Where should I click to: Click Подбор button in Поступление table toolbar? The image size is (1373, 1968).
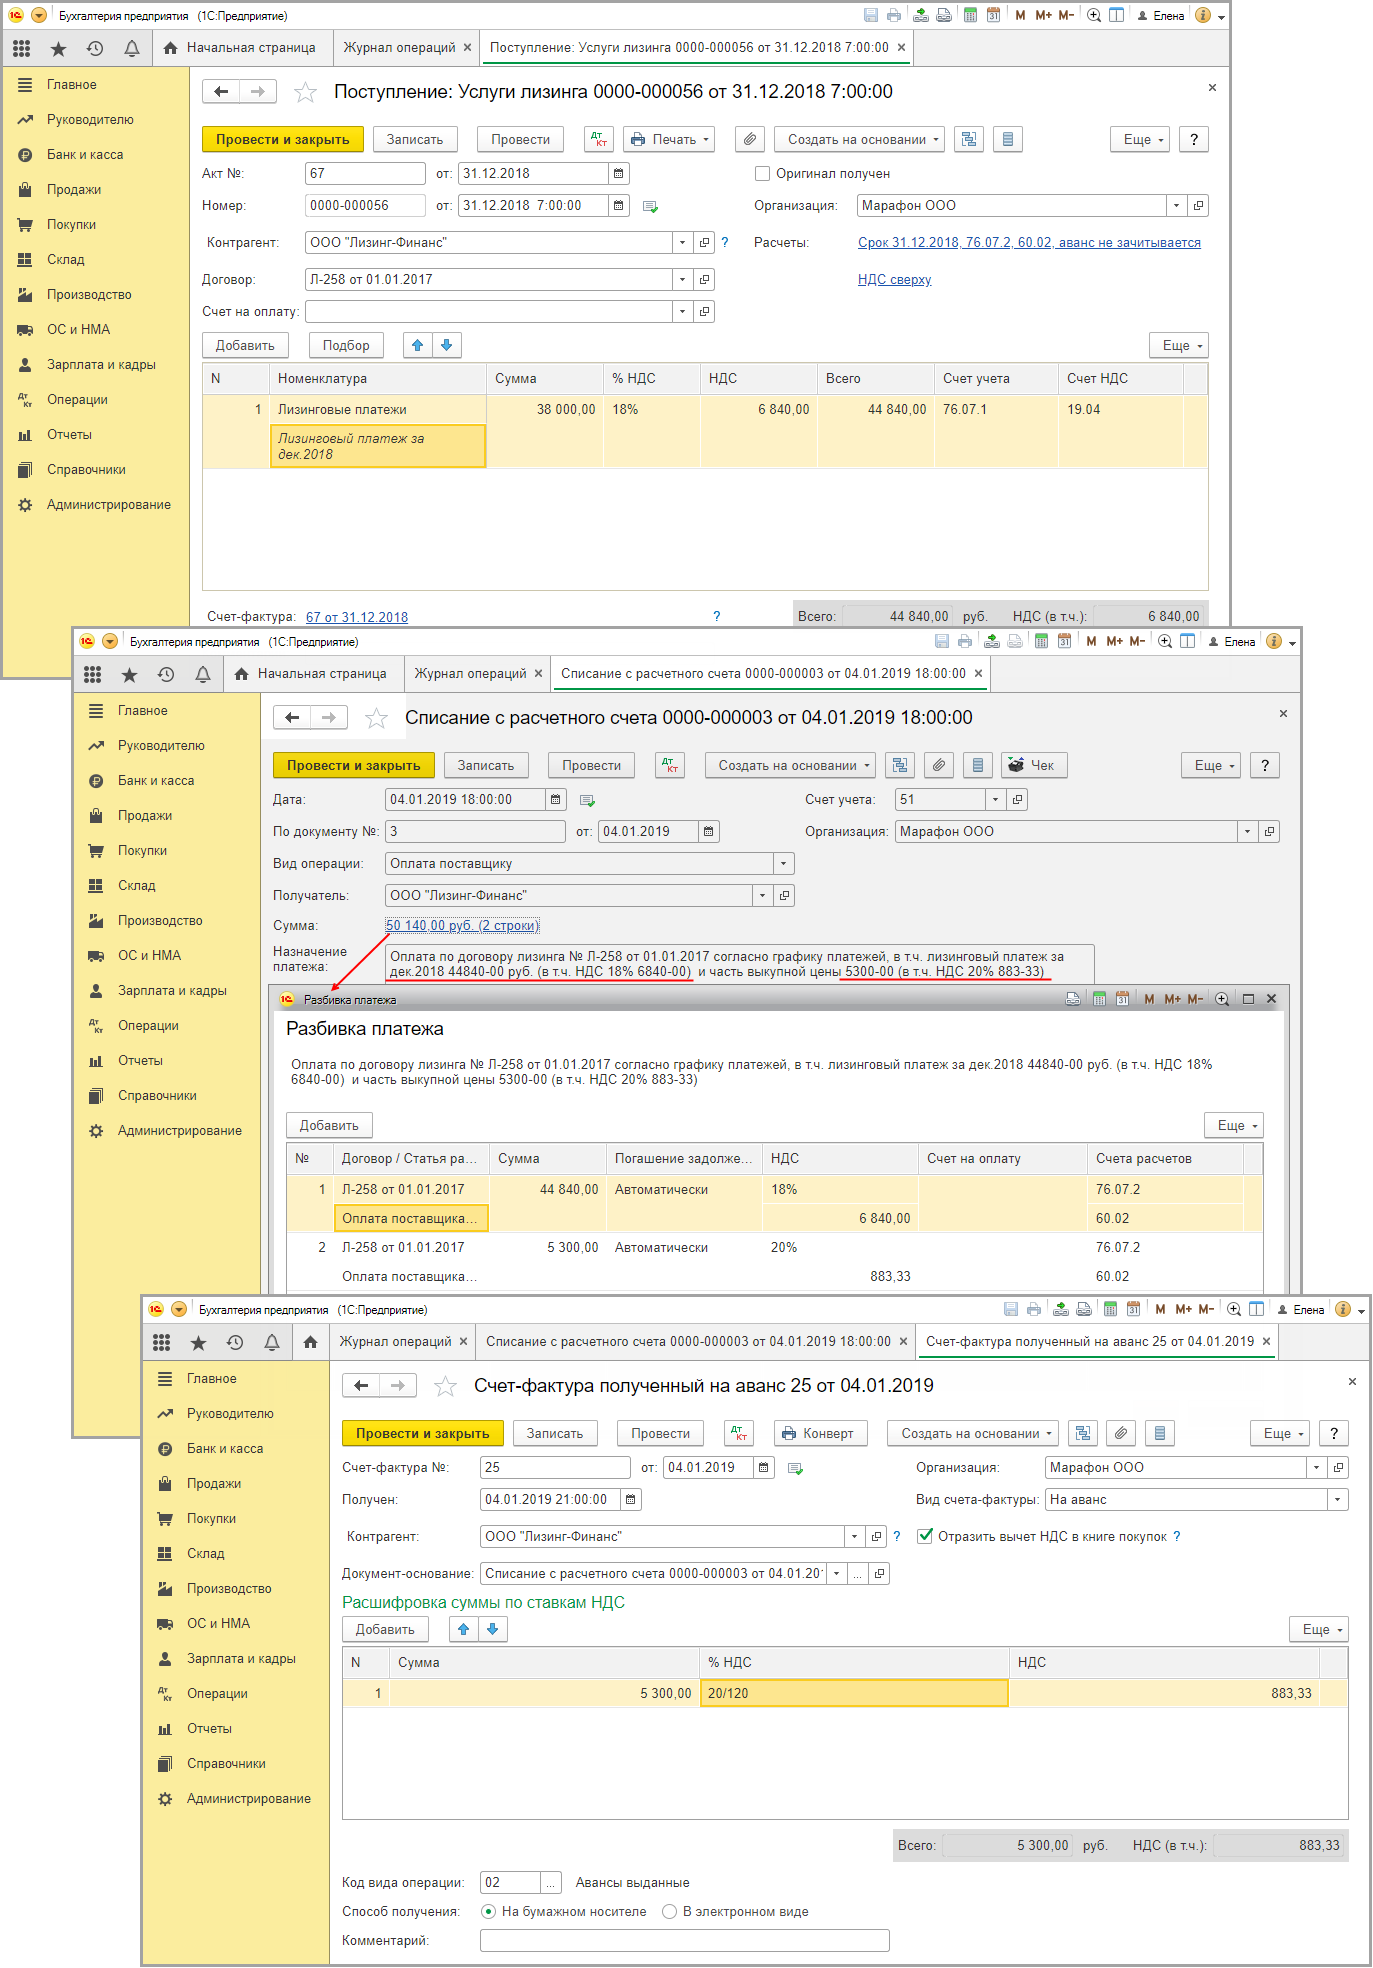click(346, 345)
